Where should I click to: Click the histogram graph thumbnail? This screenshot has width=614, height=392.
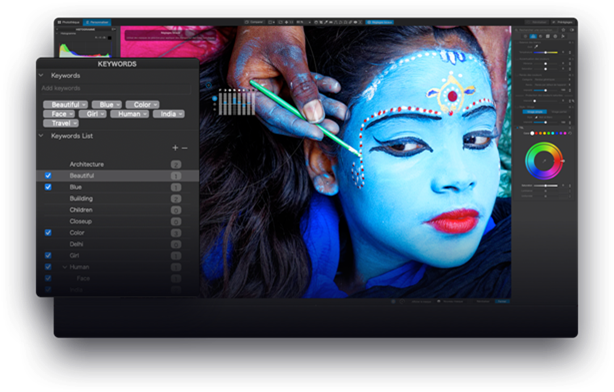pyautogui.click(x=85, y=49)
